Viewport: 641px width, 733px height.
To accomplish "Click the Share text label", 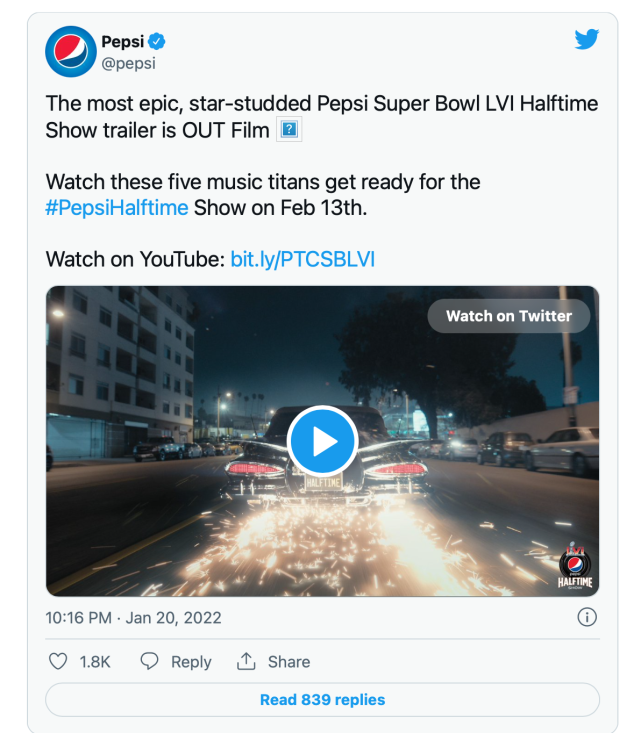I will coord(288,662).
